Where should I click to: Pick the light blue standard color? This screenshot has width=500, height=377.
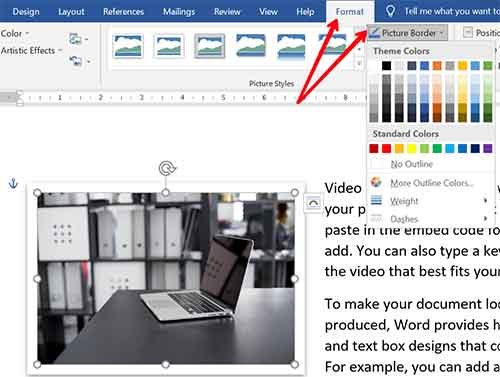click(x=450, y=148)
